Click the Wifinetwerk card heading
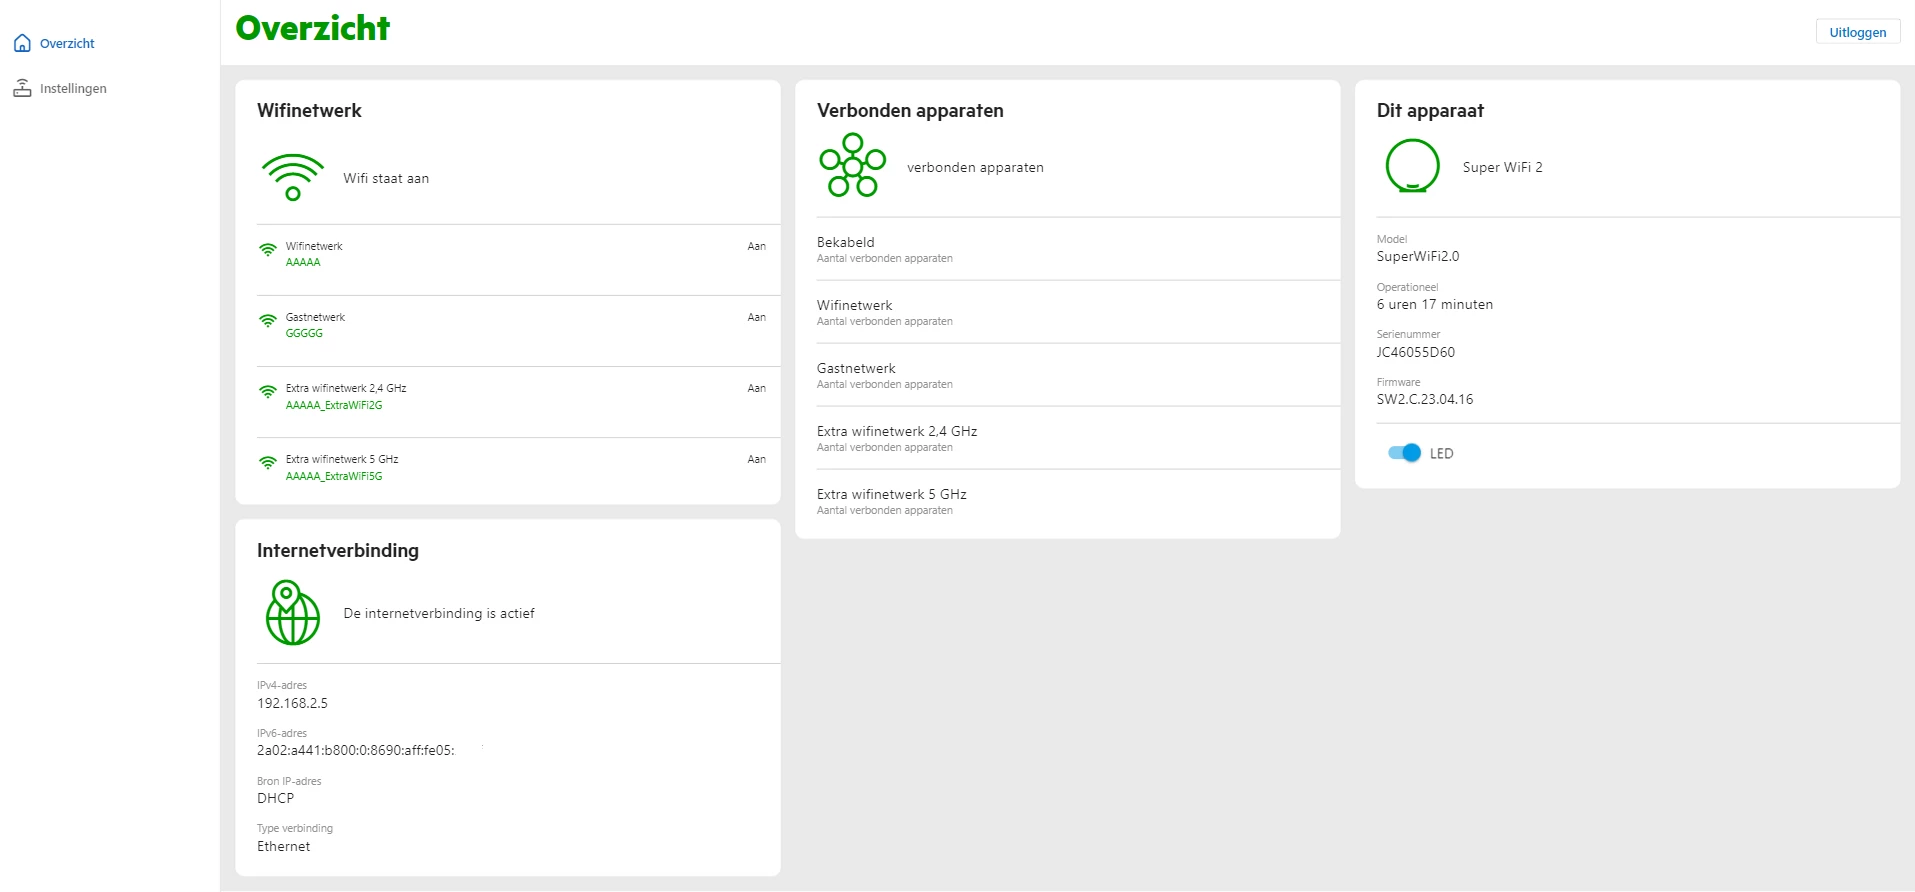 [309, 111]
